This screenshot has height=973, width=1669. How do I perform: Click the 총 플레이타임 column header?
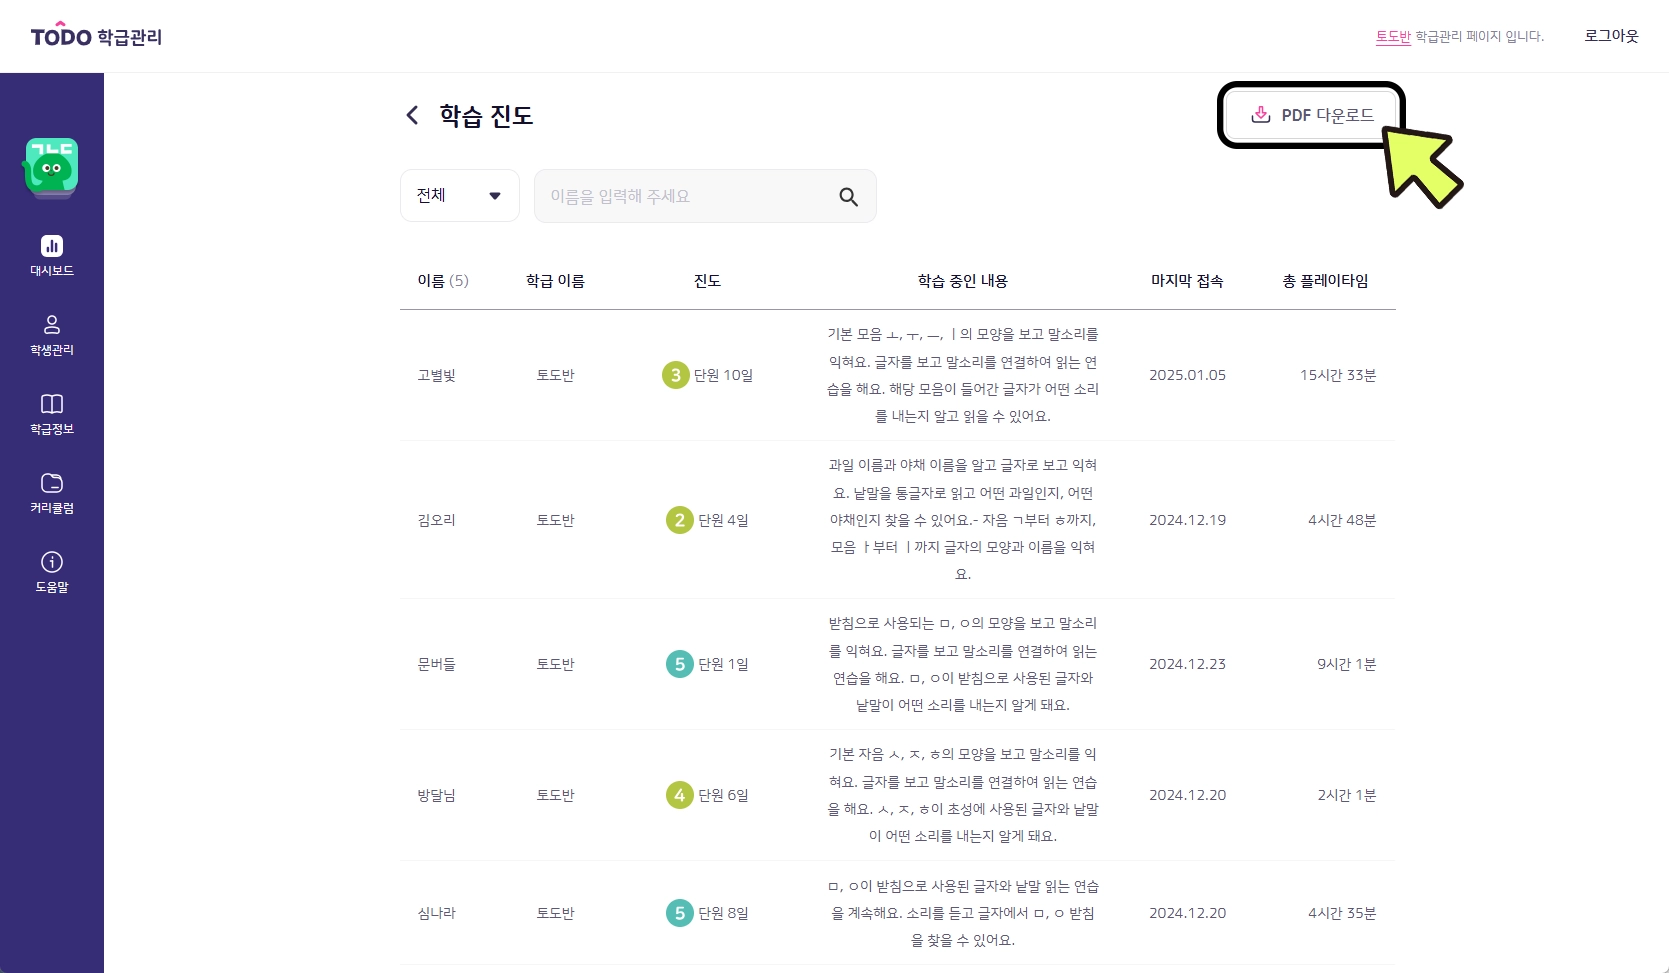[1325, 281]
